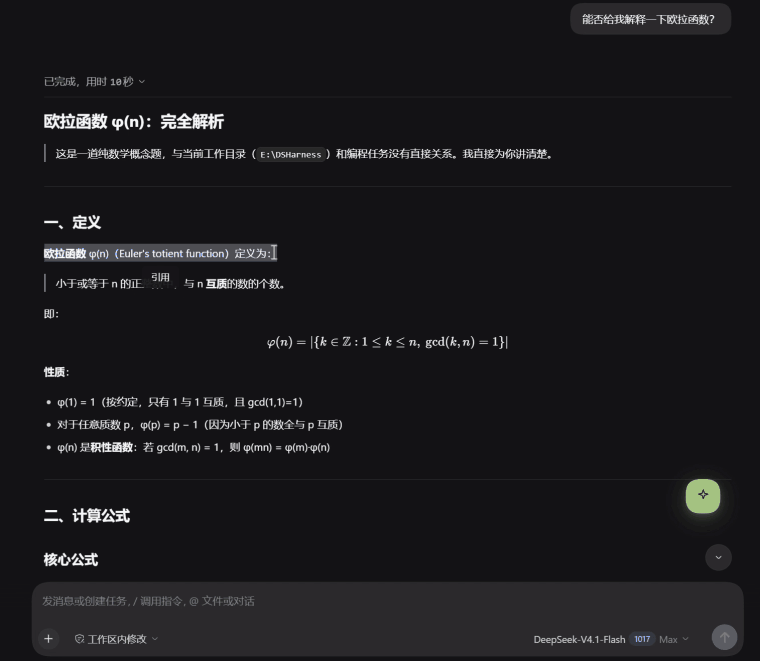Click the green sparkle floating button

(702, 495)
